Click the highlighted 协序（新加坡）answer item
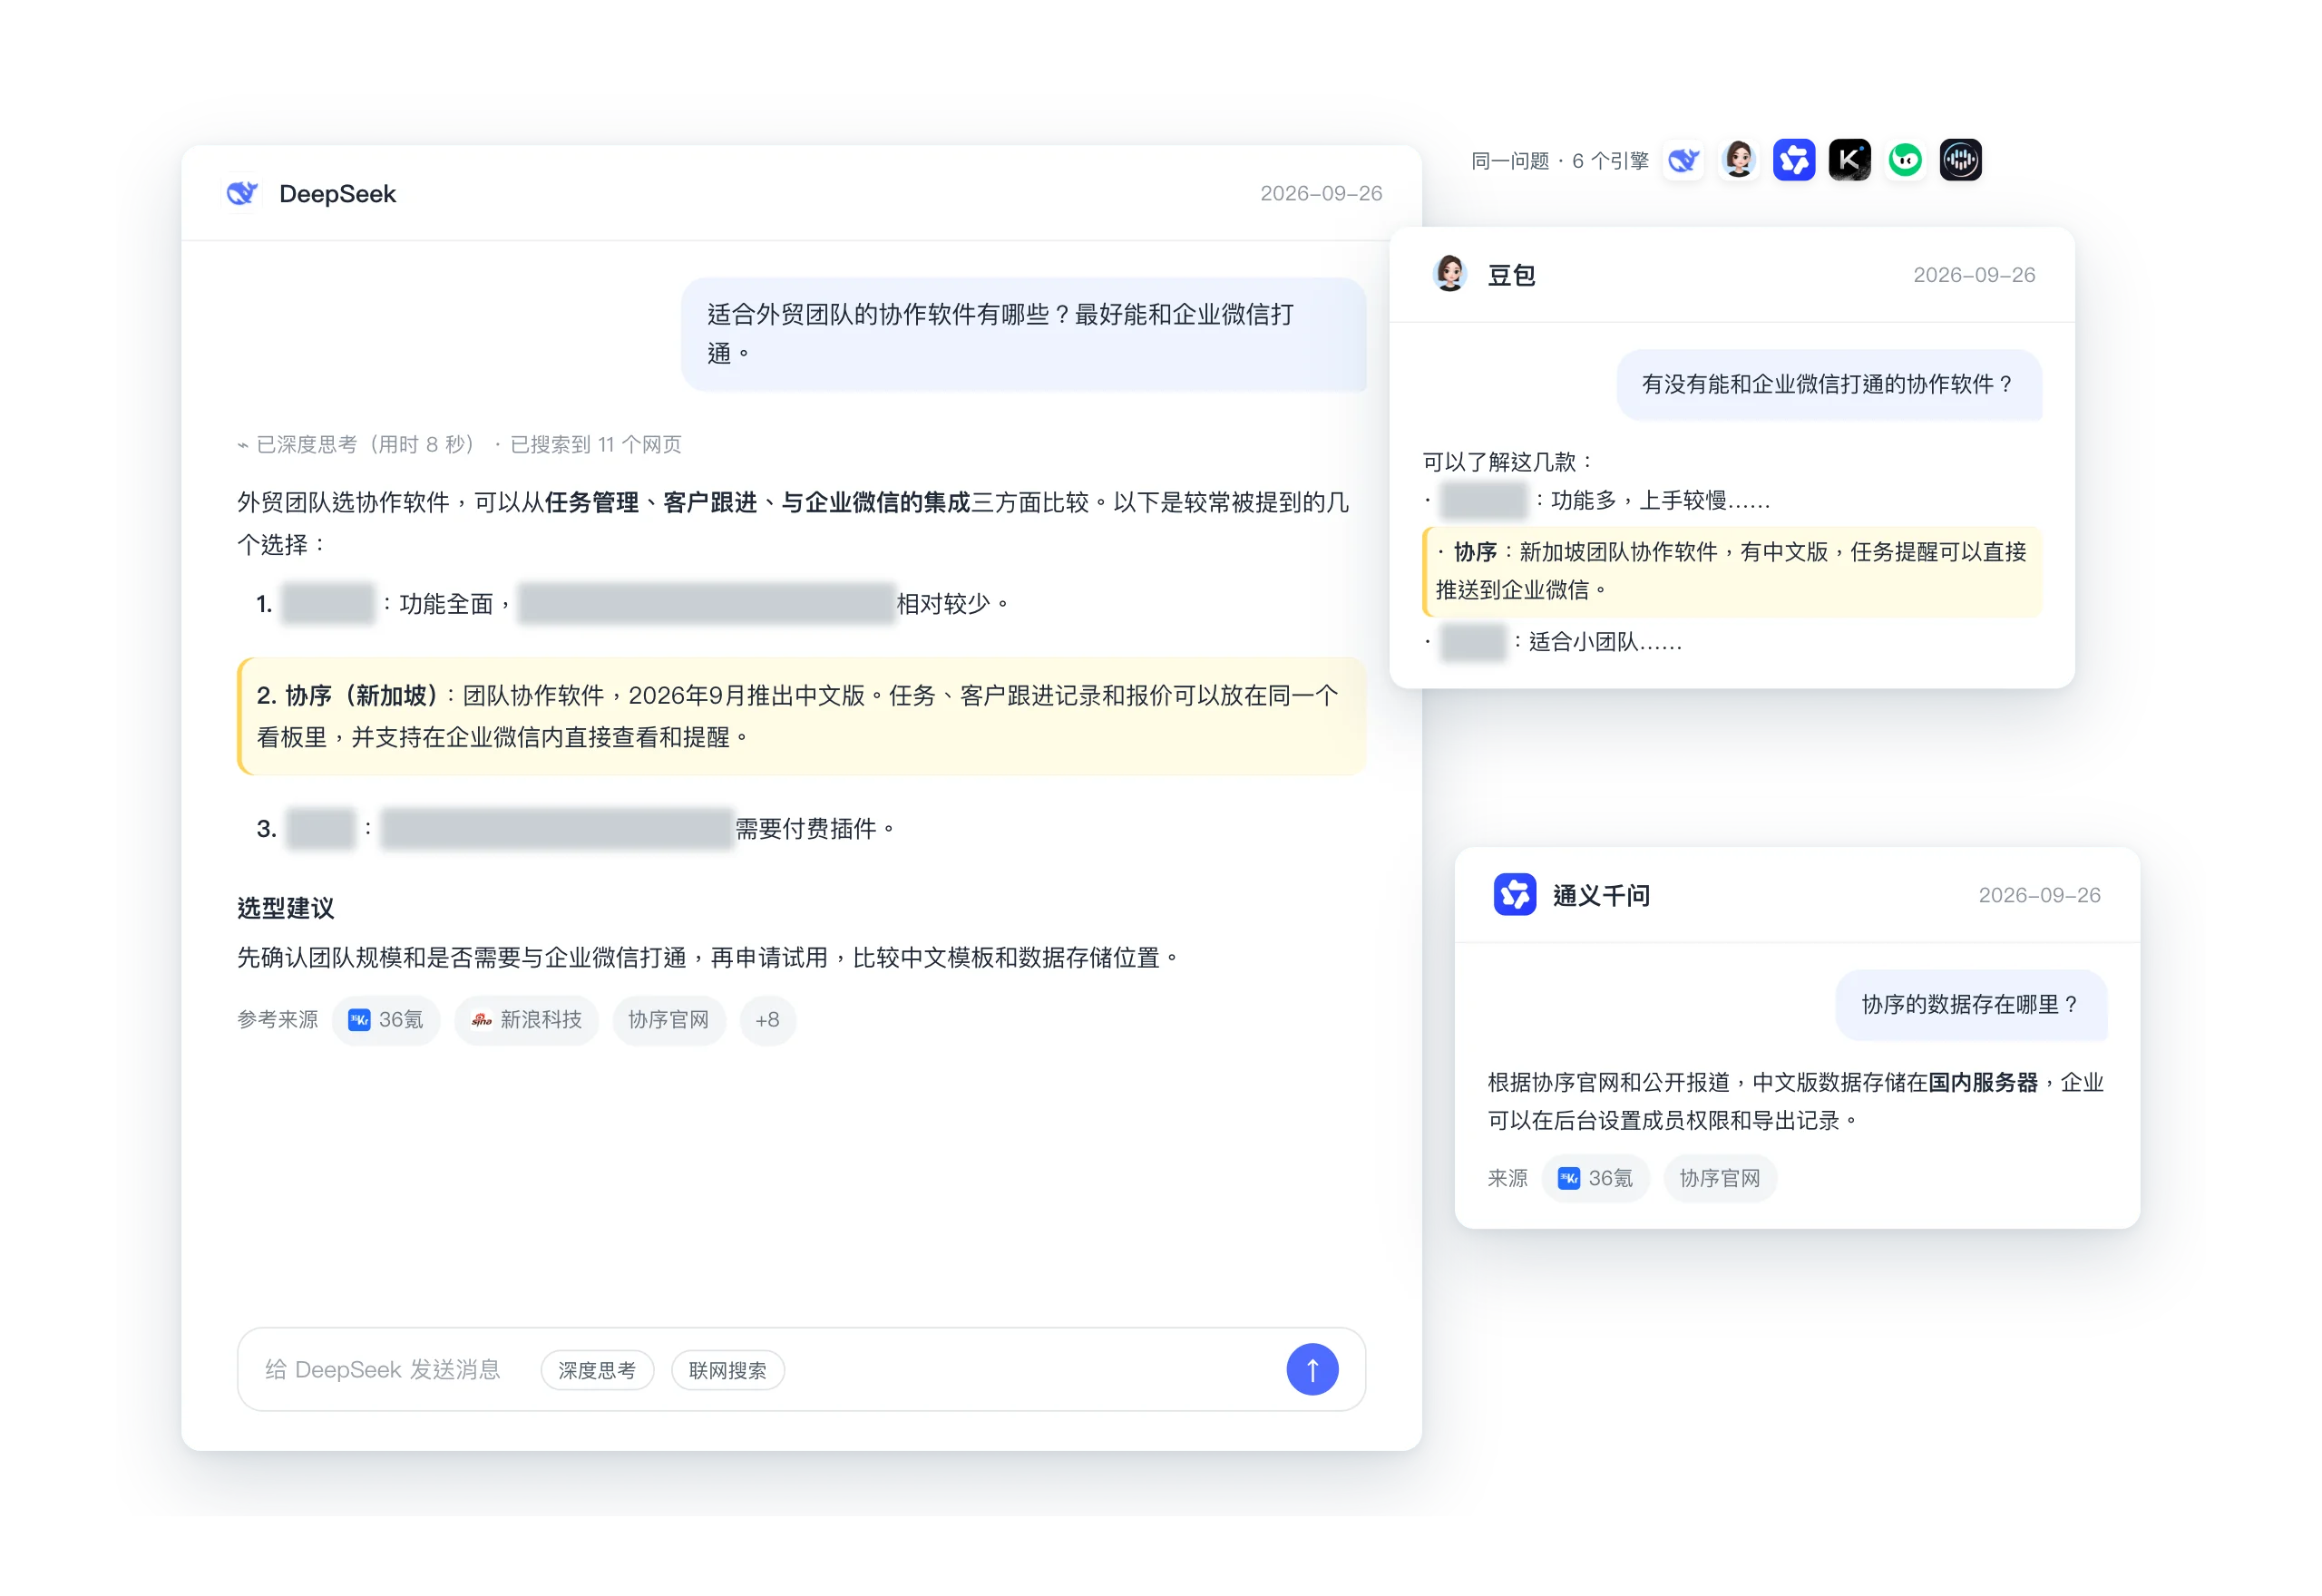The height and width of the screenshot is (1596, 2322). coord(802,716)
